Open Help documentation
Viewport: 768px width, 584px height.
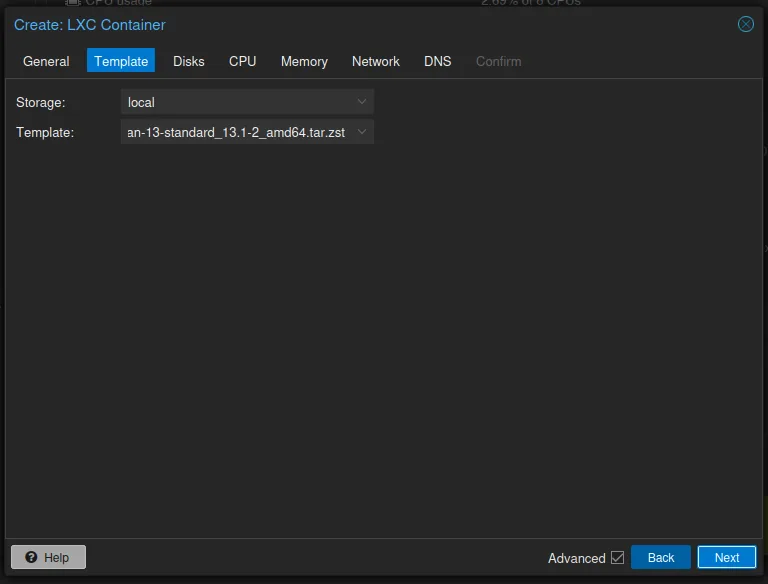48,557
